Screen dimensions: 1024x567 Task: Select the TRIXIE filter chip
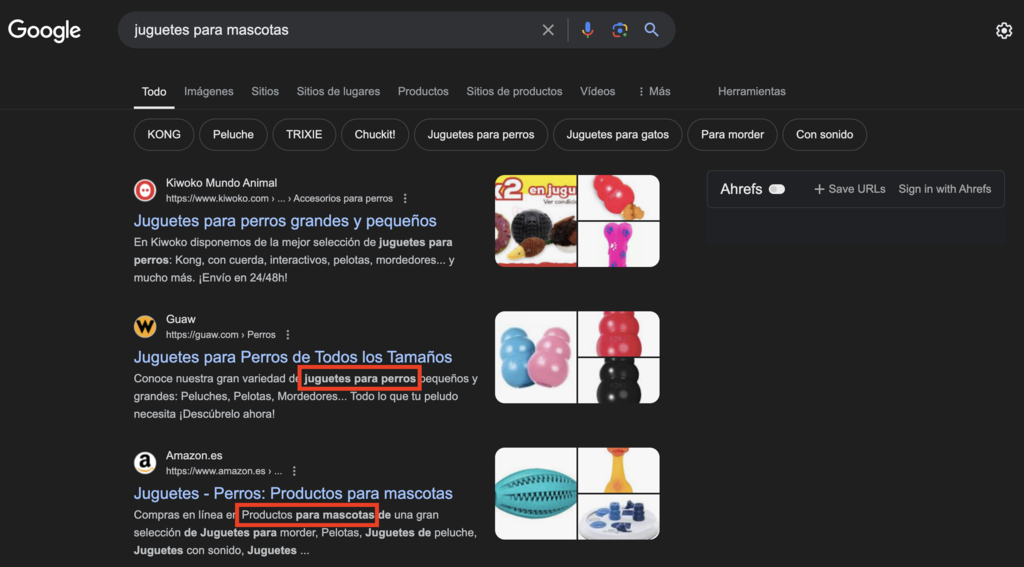pyautogui.click(x=304, y=135)
